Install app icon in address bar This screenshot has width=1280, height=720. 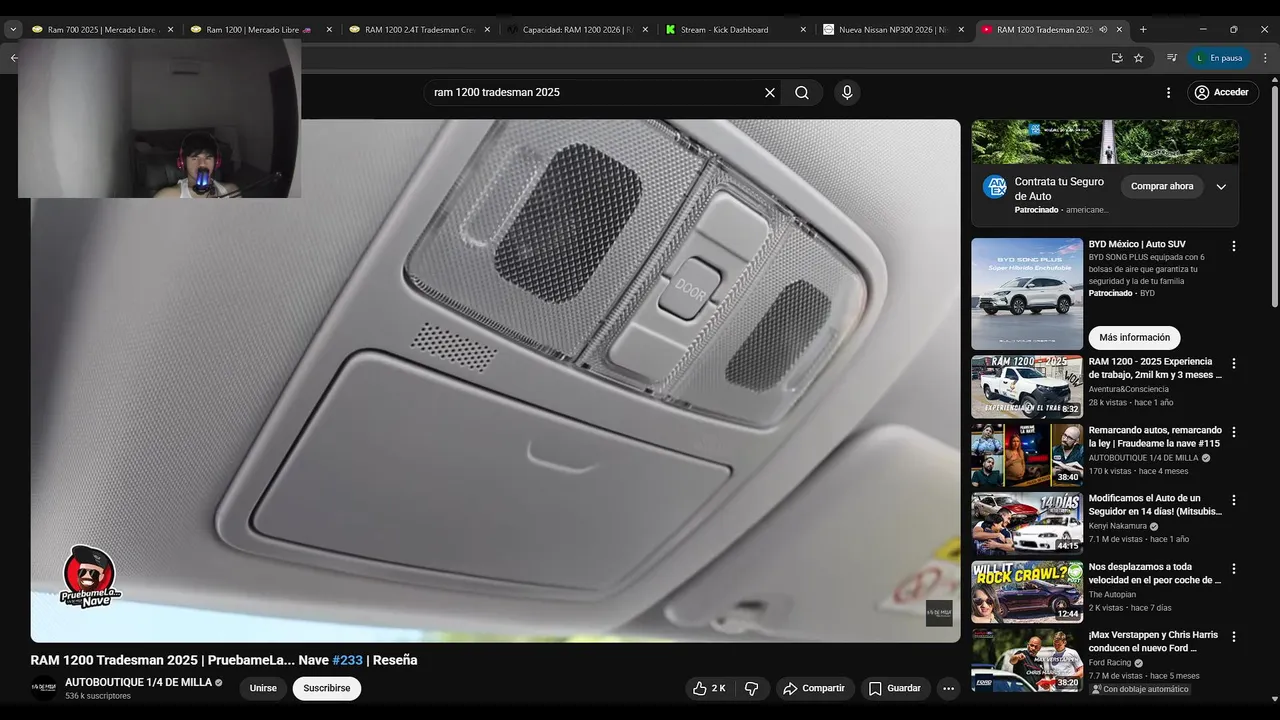pyautogui.click(x=1117, y=58)
